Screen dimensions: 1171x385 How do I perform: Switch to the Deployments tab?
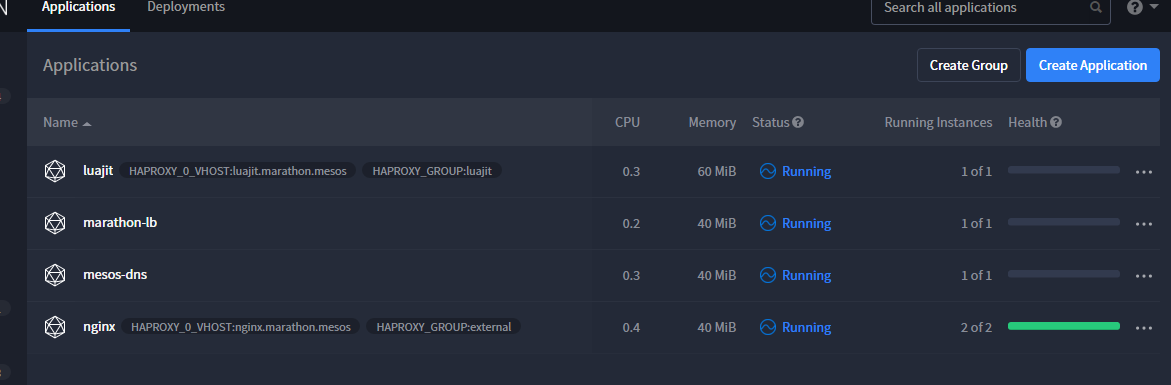(186, 7)
